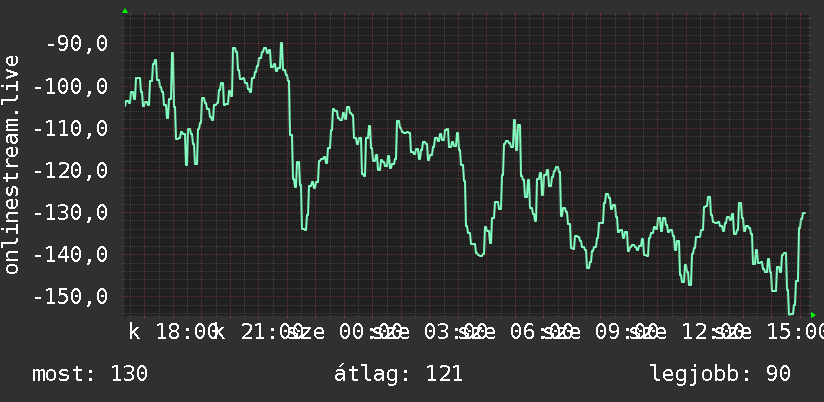Viewport: 824px width, 402px height.
Task: Click the 'sze 03:00' time axis label
Action: point(429,332)
